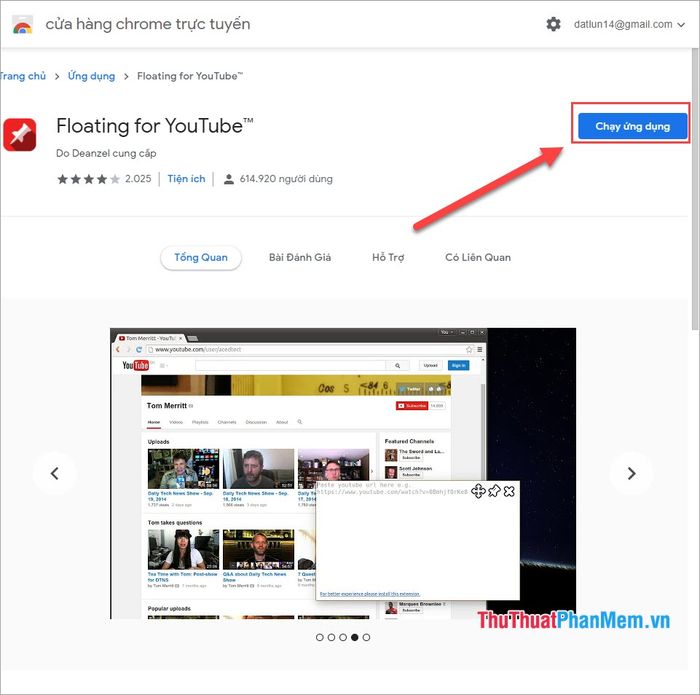
Task: Switch to the Bài Đánh Giá tab
Action: tap(300, 258)
